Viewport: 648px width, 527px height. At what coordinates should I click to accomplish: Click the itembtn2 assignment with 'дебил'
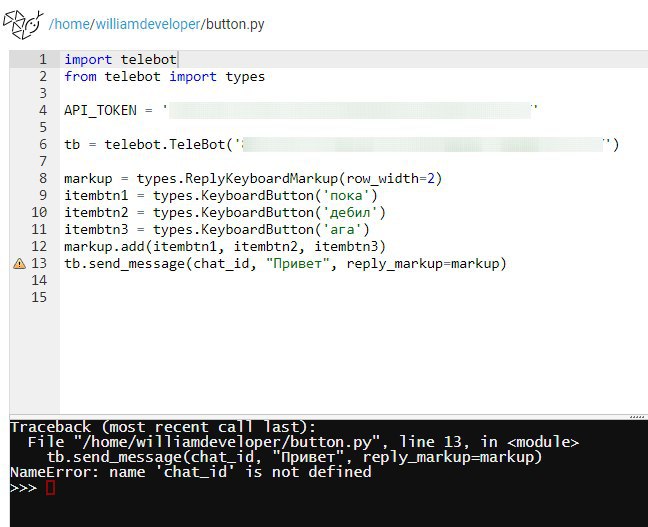(225, 212)
